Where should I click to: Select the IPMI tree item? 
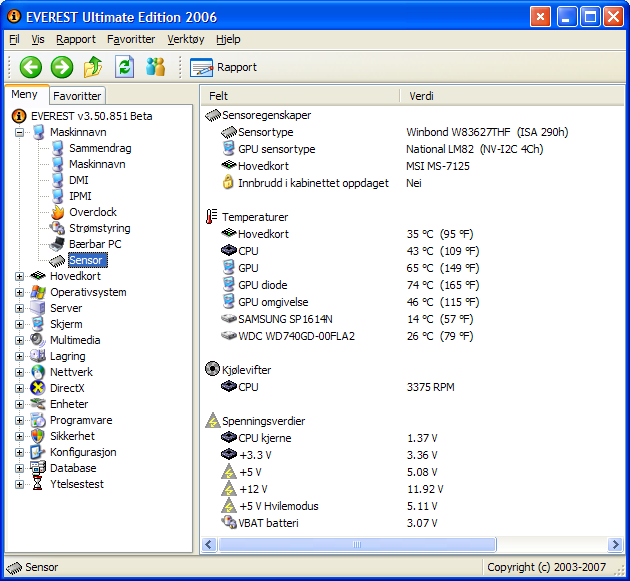pyautogui.click(x=80, y=196)
